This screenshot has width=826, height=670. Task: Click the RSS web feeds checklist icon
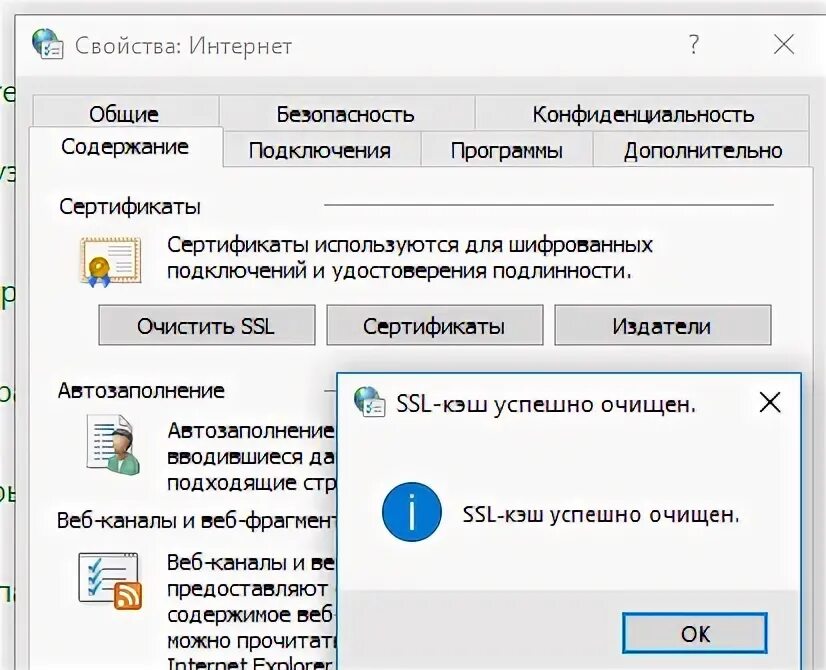[x=110, y=580]
